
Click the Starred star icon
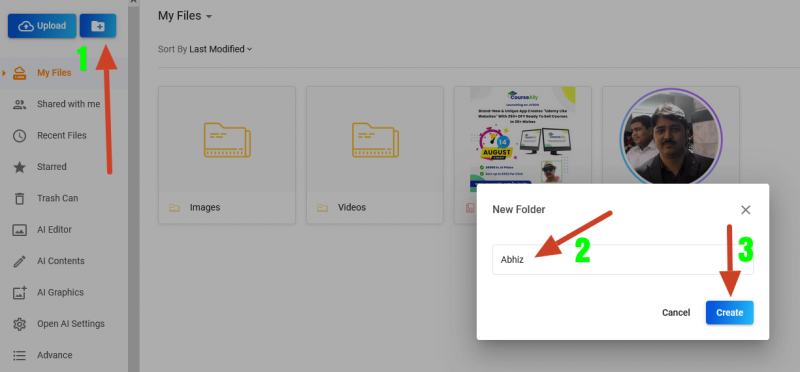coord(19,167)
